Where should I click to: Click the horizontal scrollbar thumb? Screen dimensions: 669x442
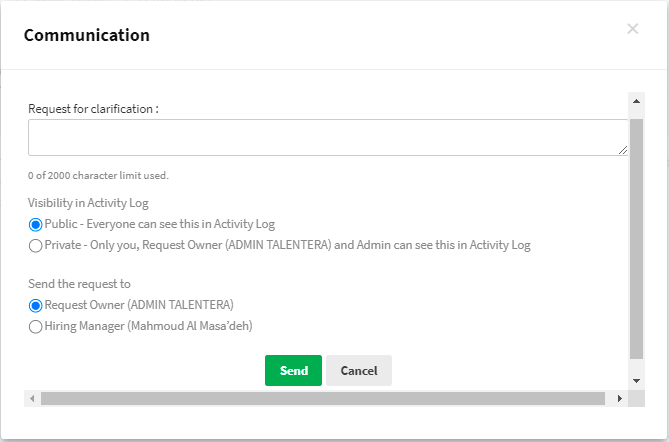click(322, 398)
